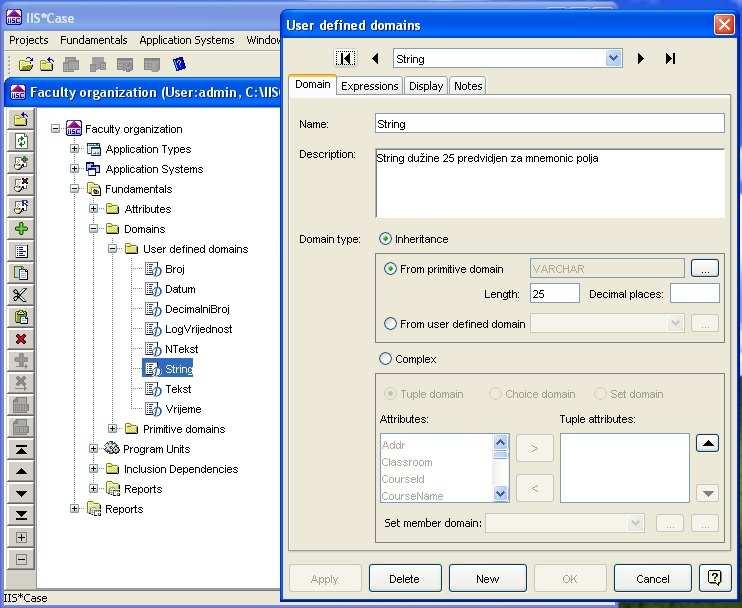
Task: Expand the Inclusion Dependencies node
Action: point(94,469)
